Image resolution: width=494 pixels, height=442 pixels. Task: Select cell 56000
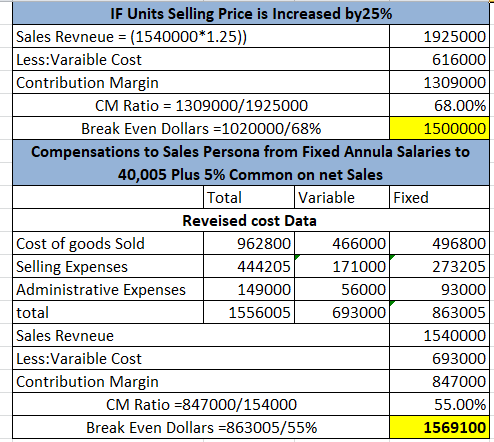[342, 289]
